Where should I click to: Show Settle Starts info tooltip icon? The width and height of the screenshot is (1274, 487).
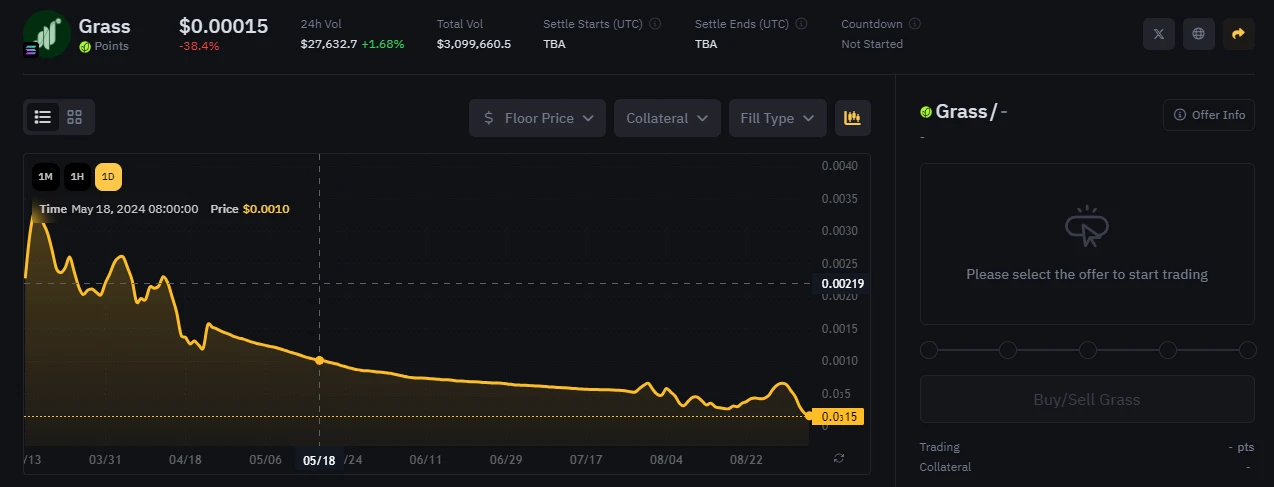click(655, 24)
